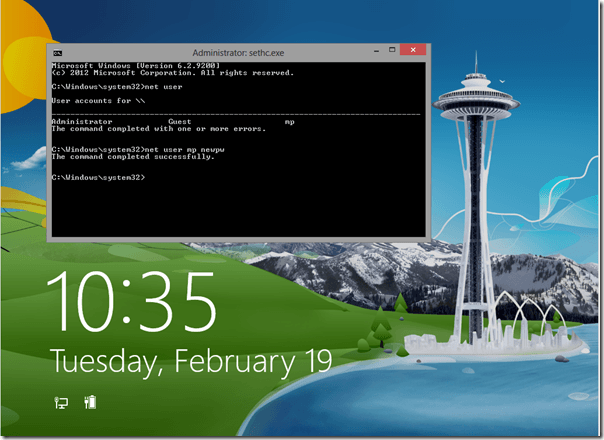Click the Microsoft Corporation copyright line
Screen dimensions: 604x440
pyautogui.click(x=173, y=73)
